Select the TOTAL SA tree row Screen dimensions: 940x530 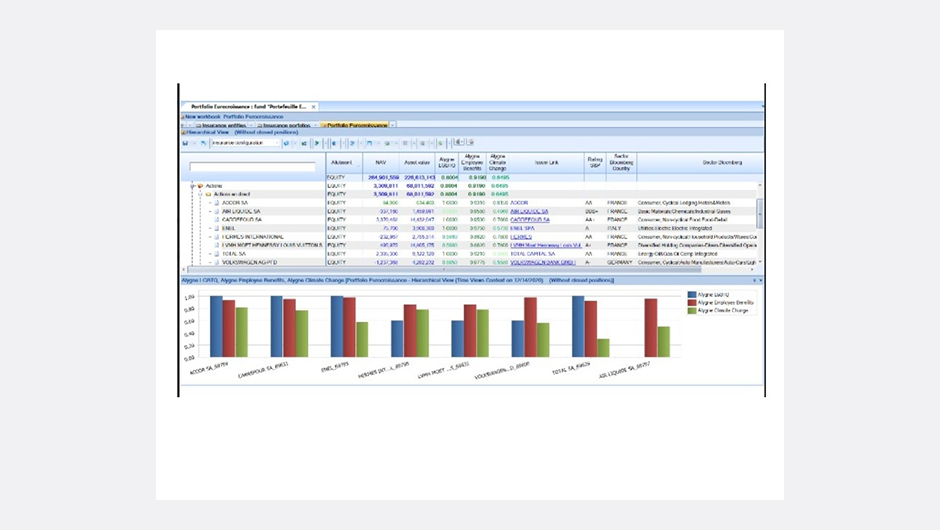234,254
